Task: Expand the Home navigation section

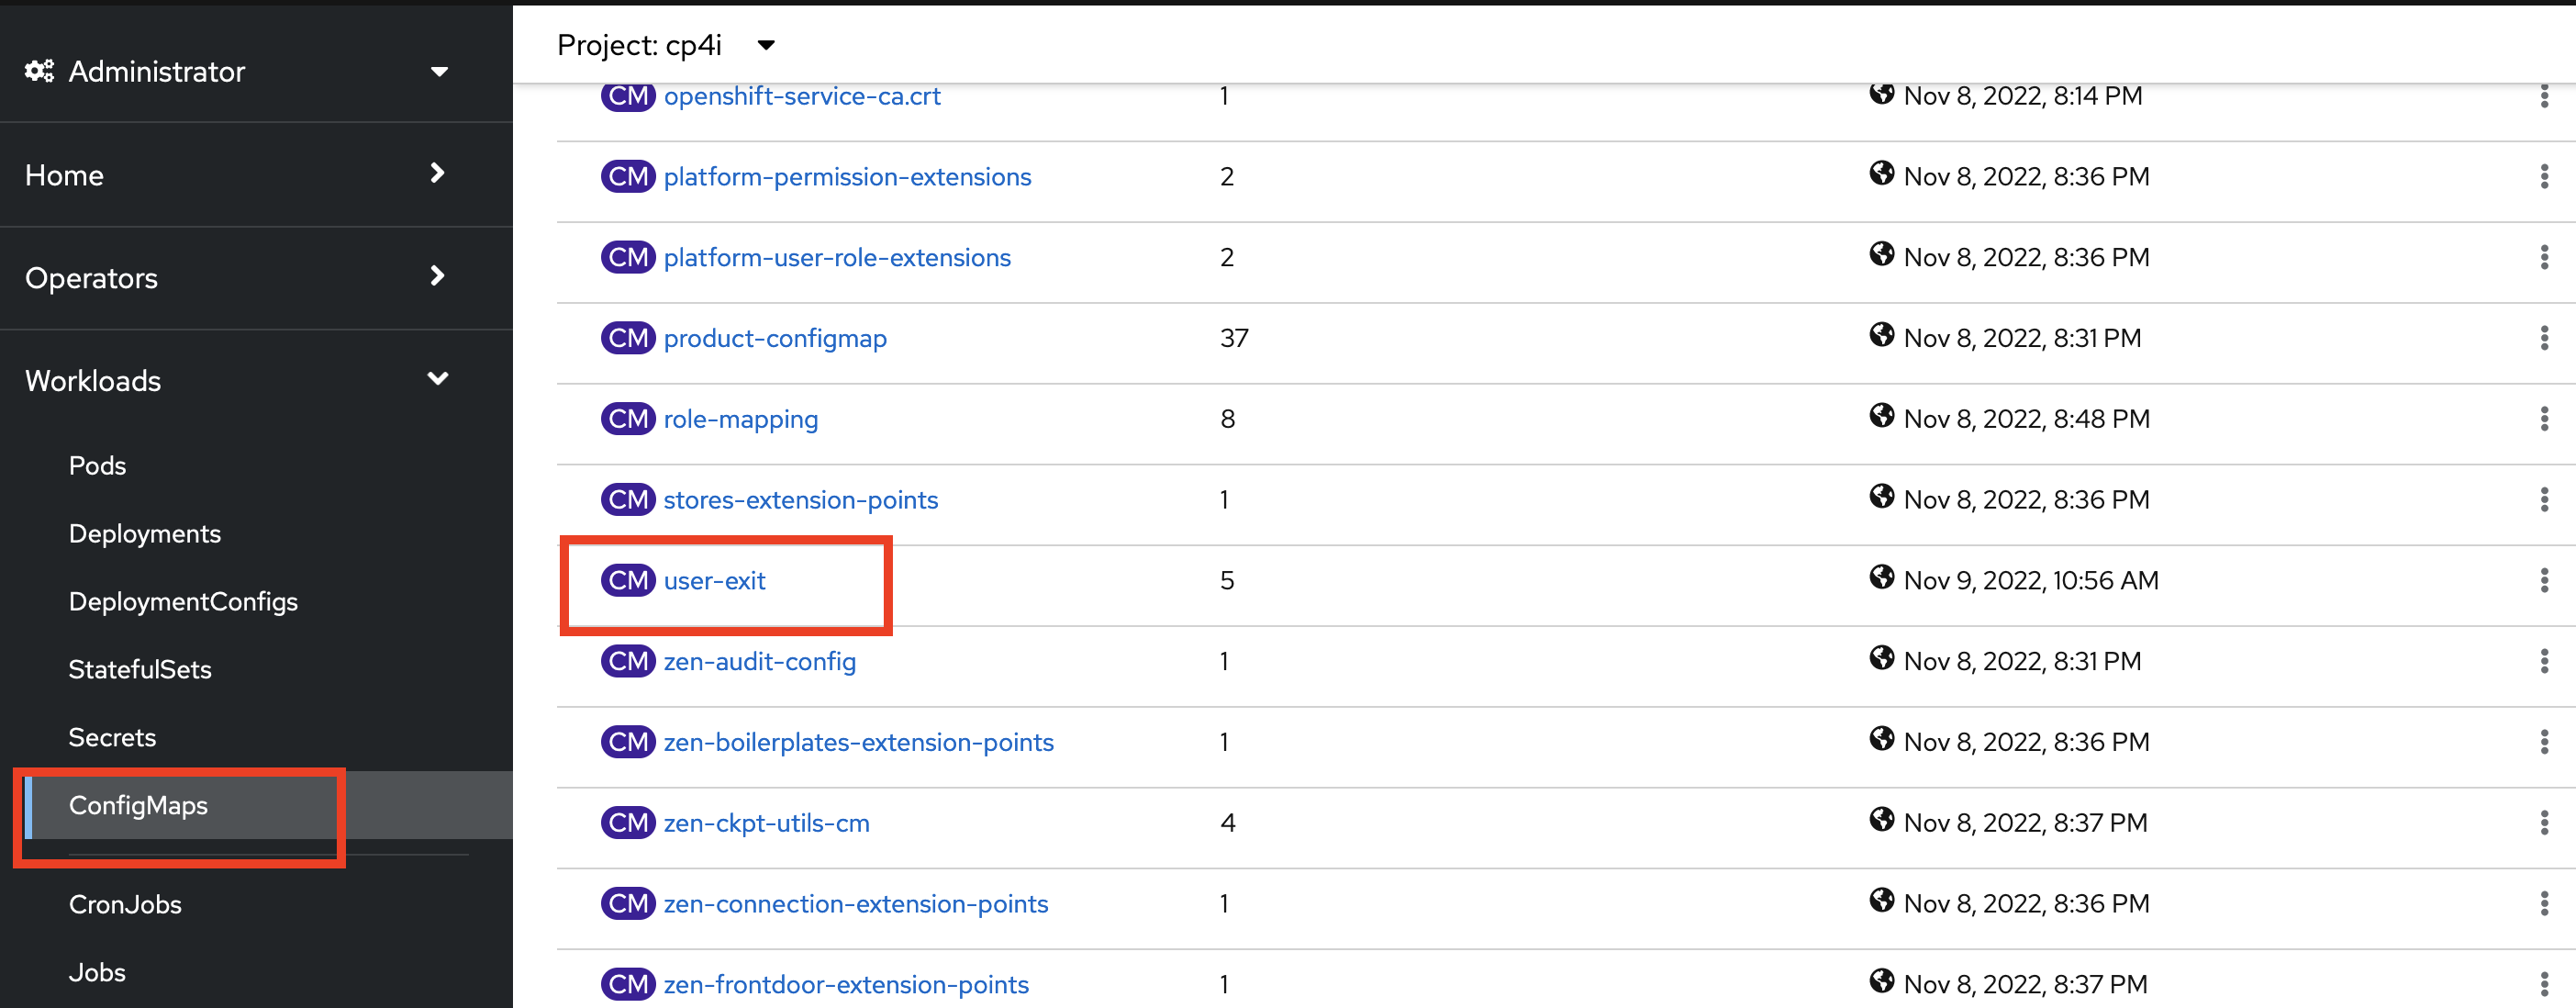Action: pyautogui.click(x=236, y=175)
